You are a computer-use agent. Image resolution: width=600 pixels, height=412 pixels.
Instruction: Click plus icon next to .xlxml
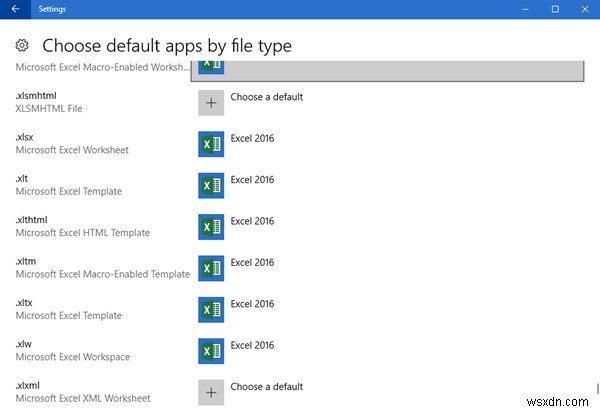[211, 392]
